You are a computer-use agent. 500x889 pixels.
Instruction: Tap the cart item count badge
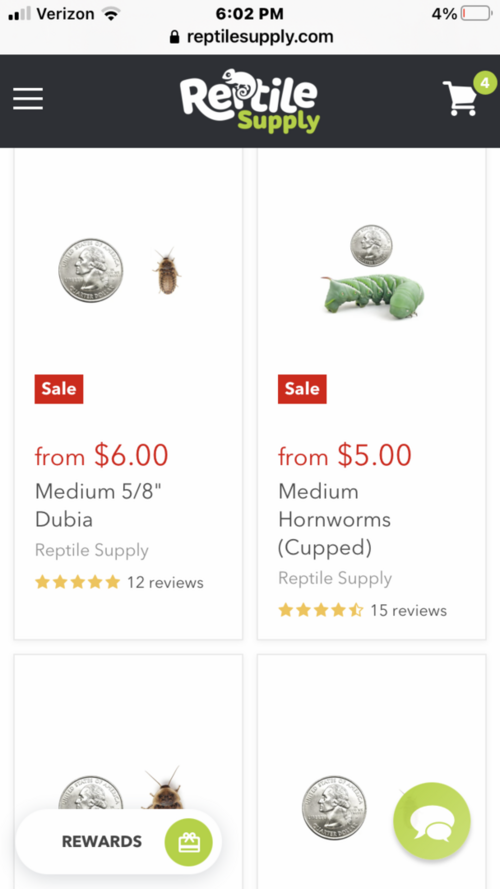coord(484,83)
